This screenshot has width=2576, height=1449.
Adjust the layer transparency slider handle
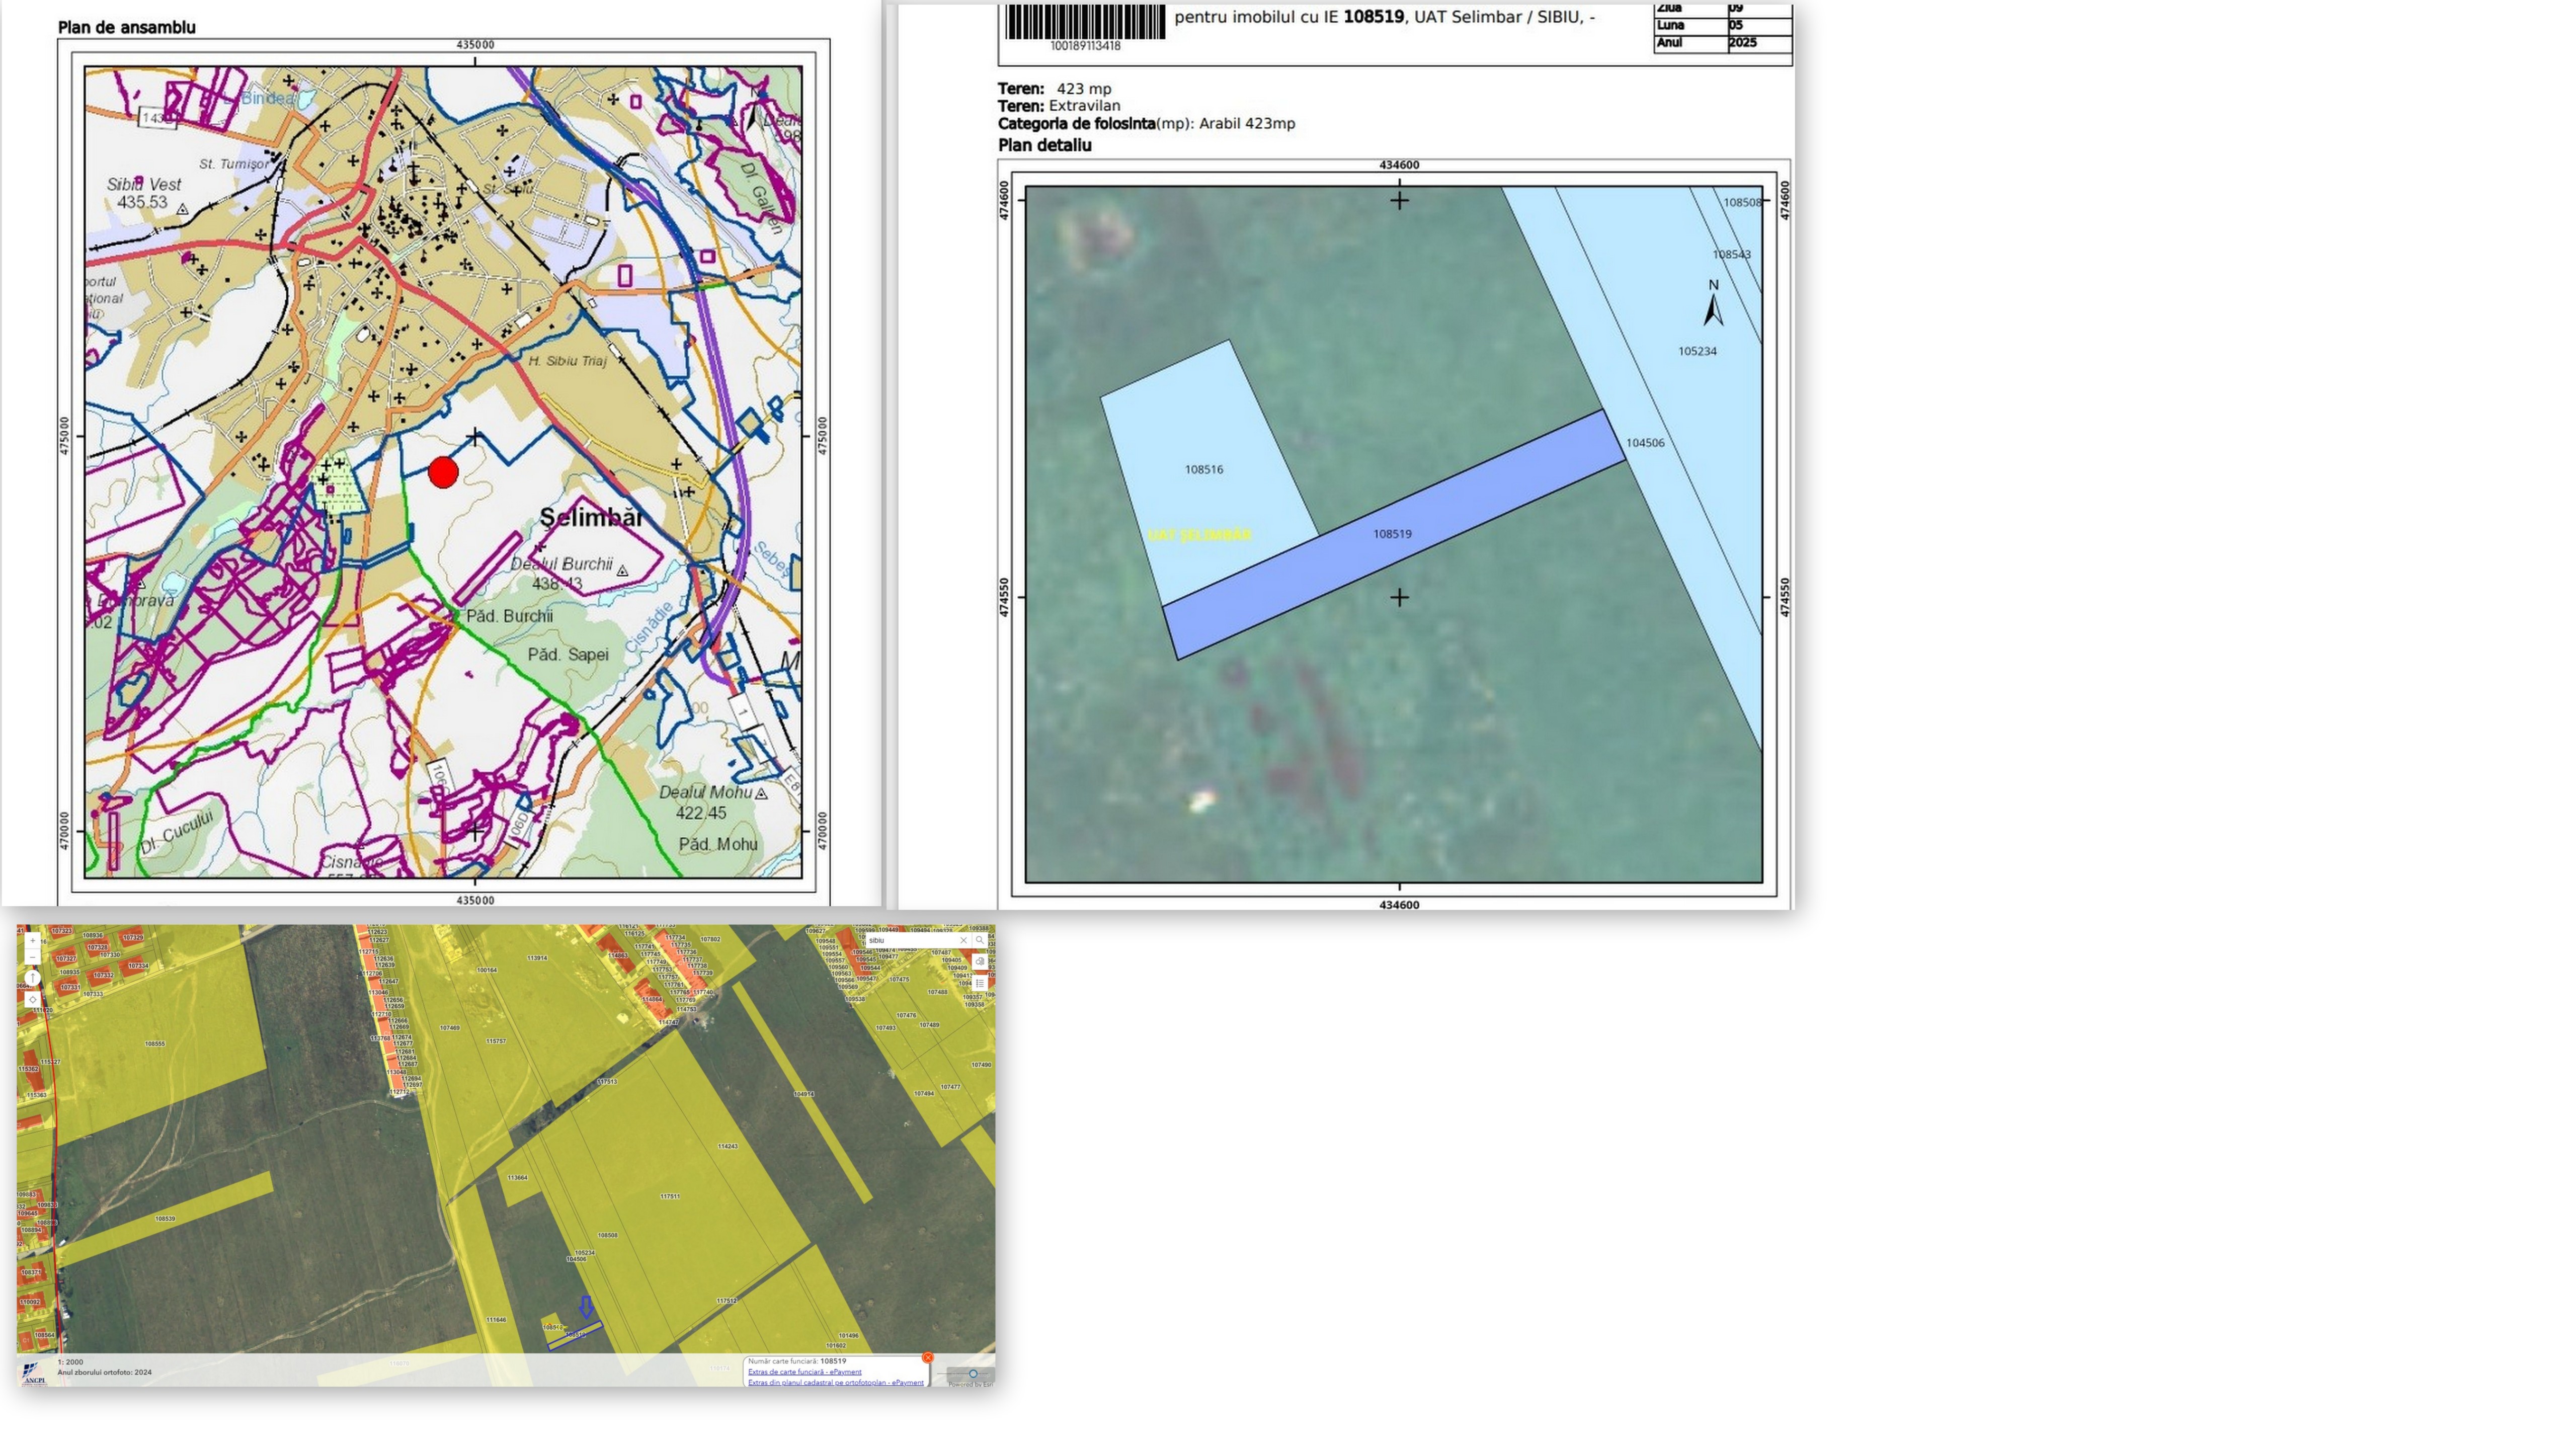click(x=973, y=1374)
